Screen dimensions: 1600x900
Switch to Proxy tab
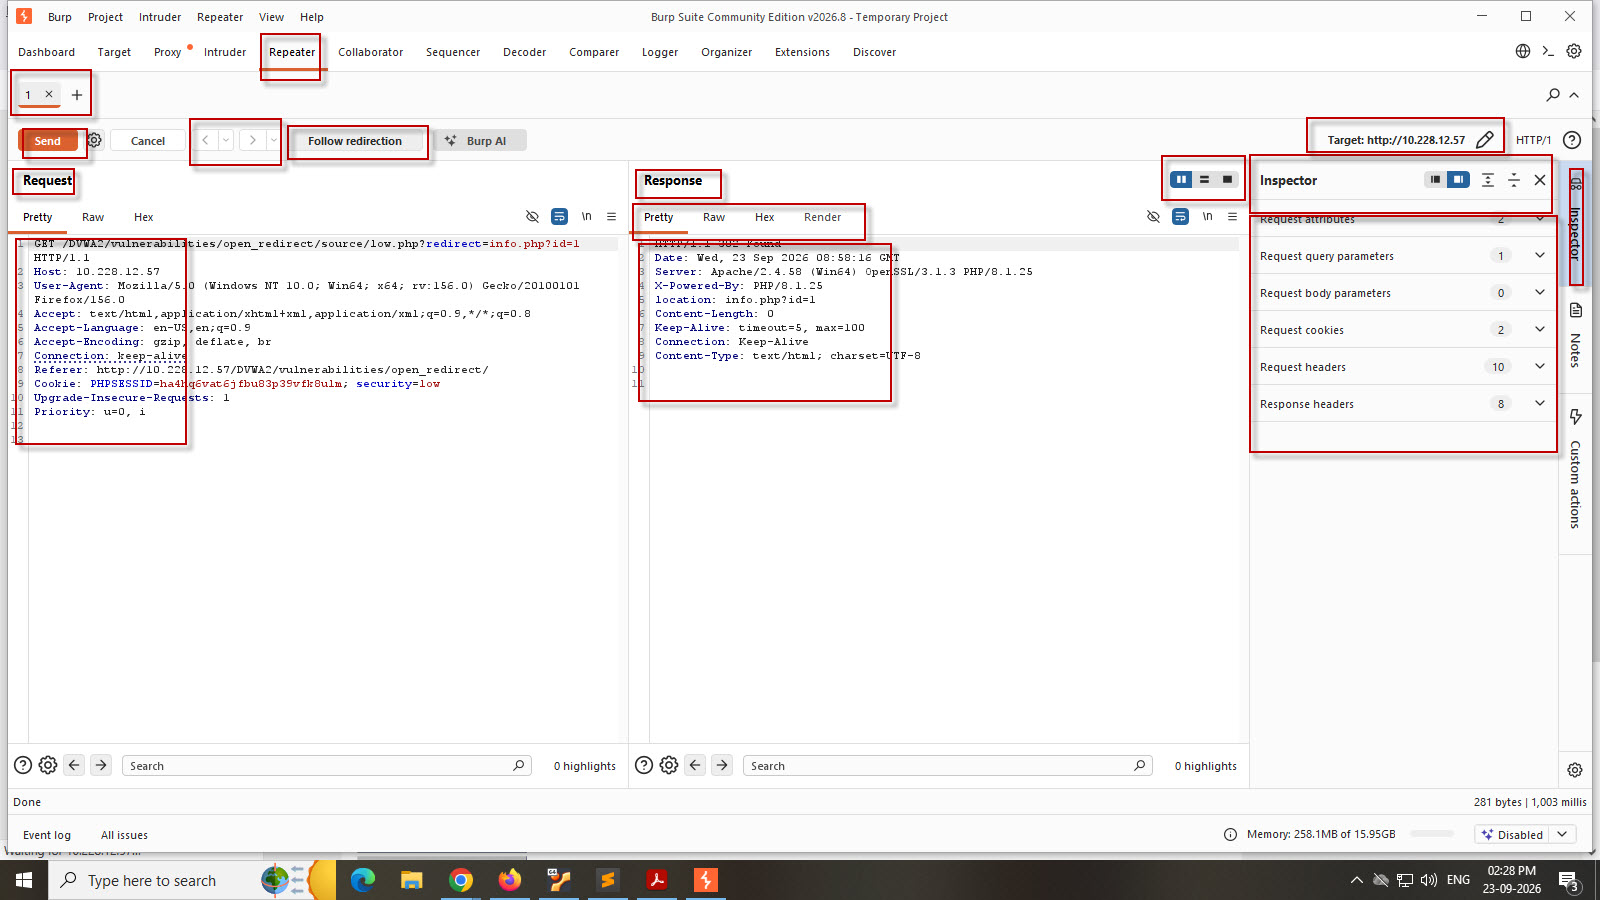coord(168,52)
